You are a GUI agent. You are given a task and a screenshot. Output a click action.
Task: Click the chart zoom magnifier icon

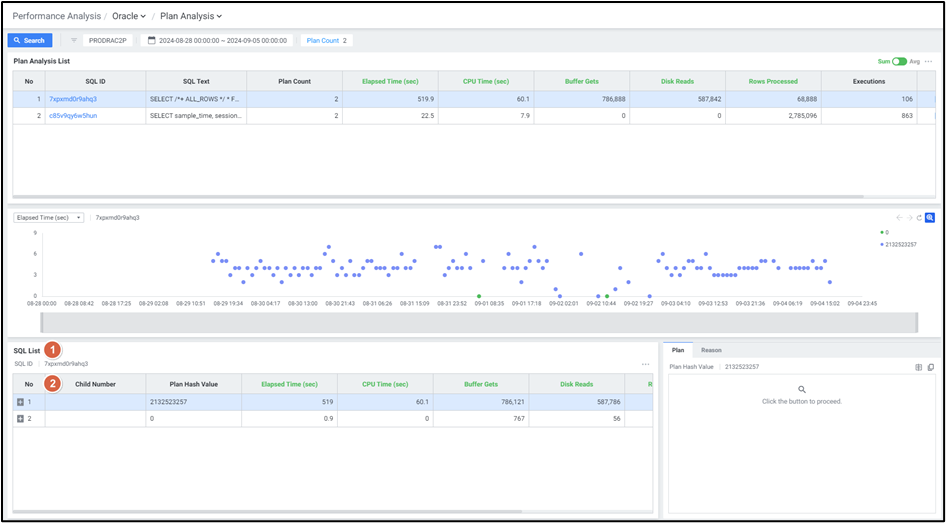click(930, 217)
